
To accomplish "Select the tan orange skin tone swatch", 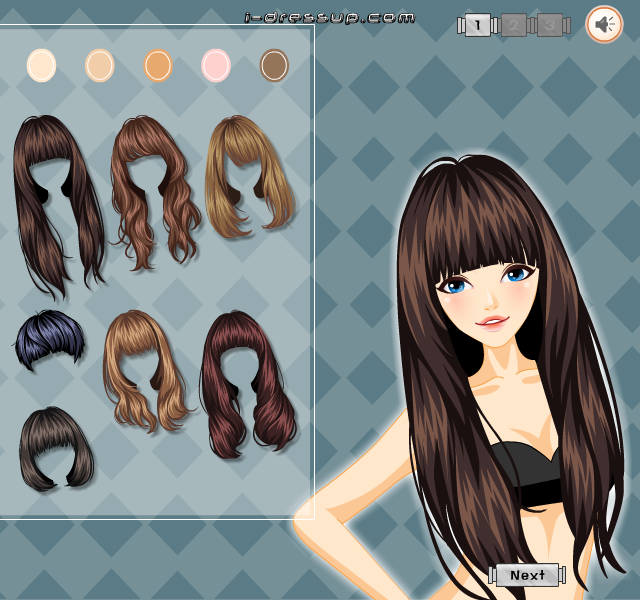I will 158,65.
